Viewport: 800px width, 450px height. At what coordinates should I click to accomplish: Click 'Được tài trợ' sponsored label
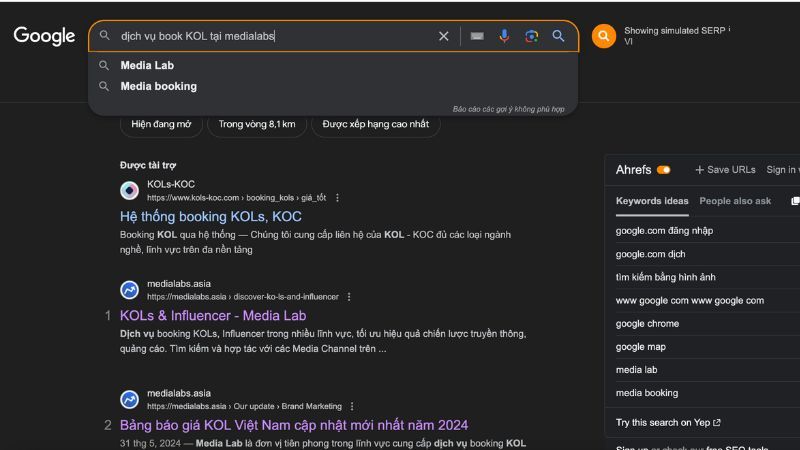(148, 165)
